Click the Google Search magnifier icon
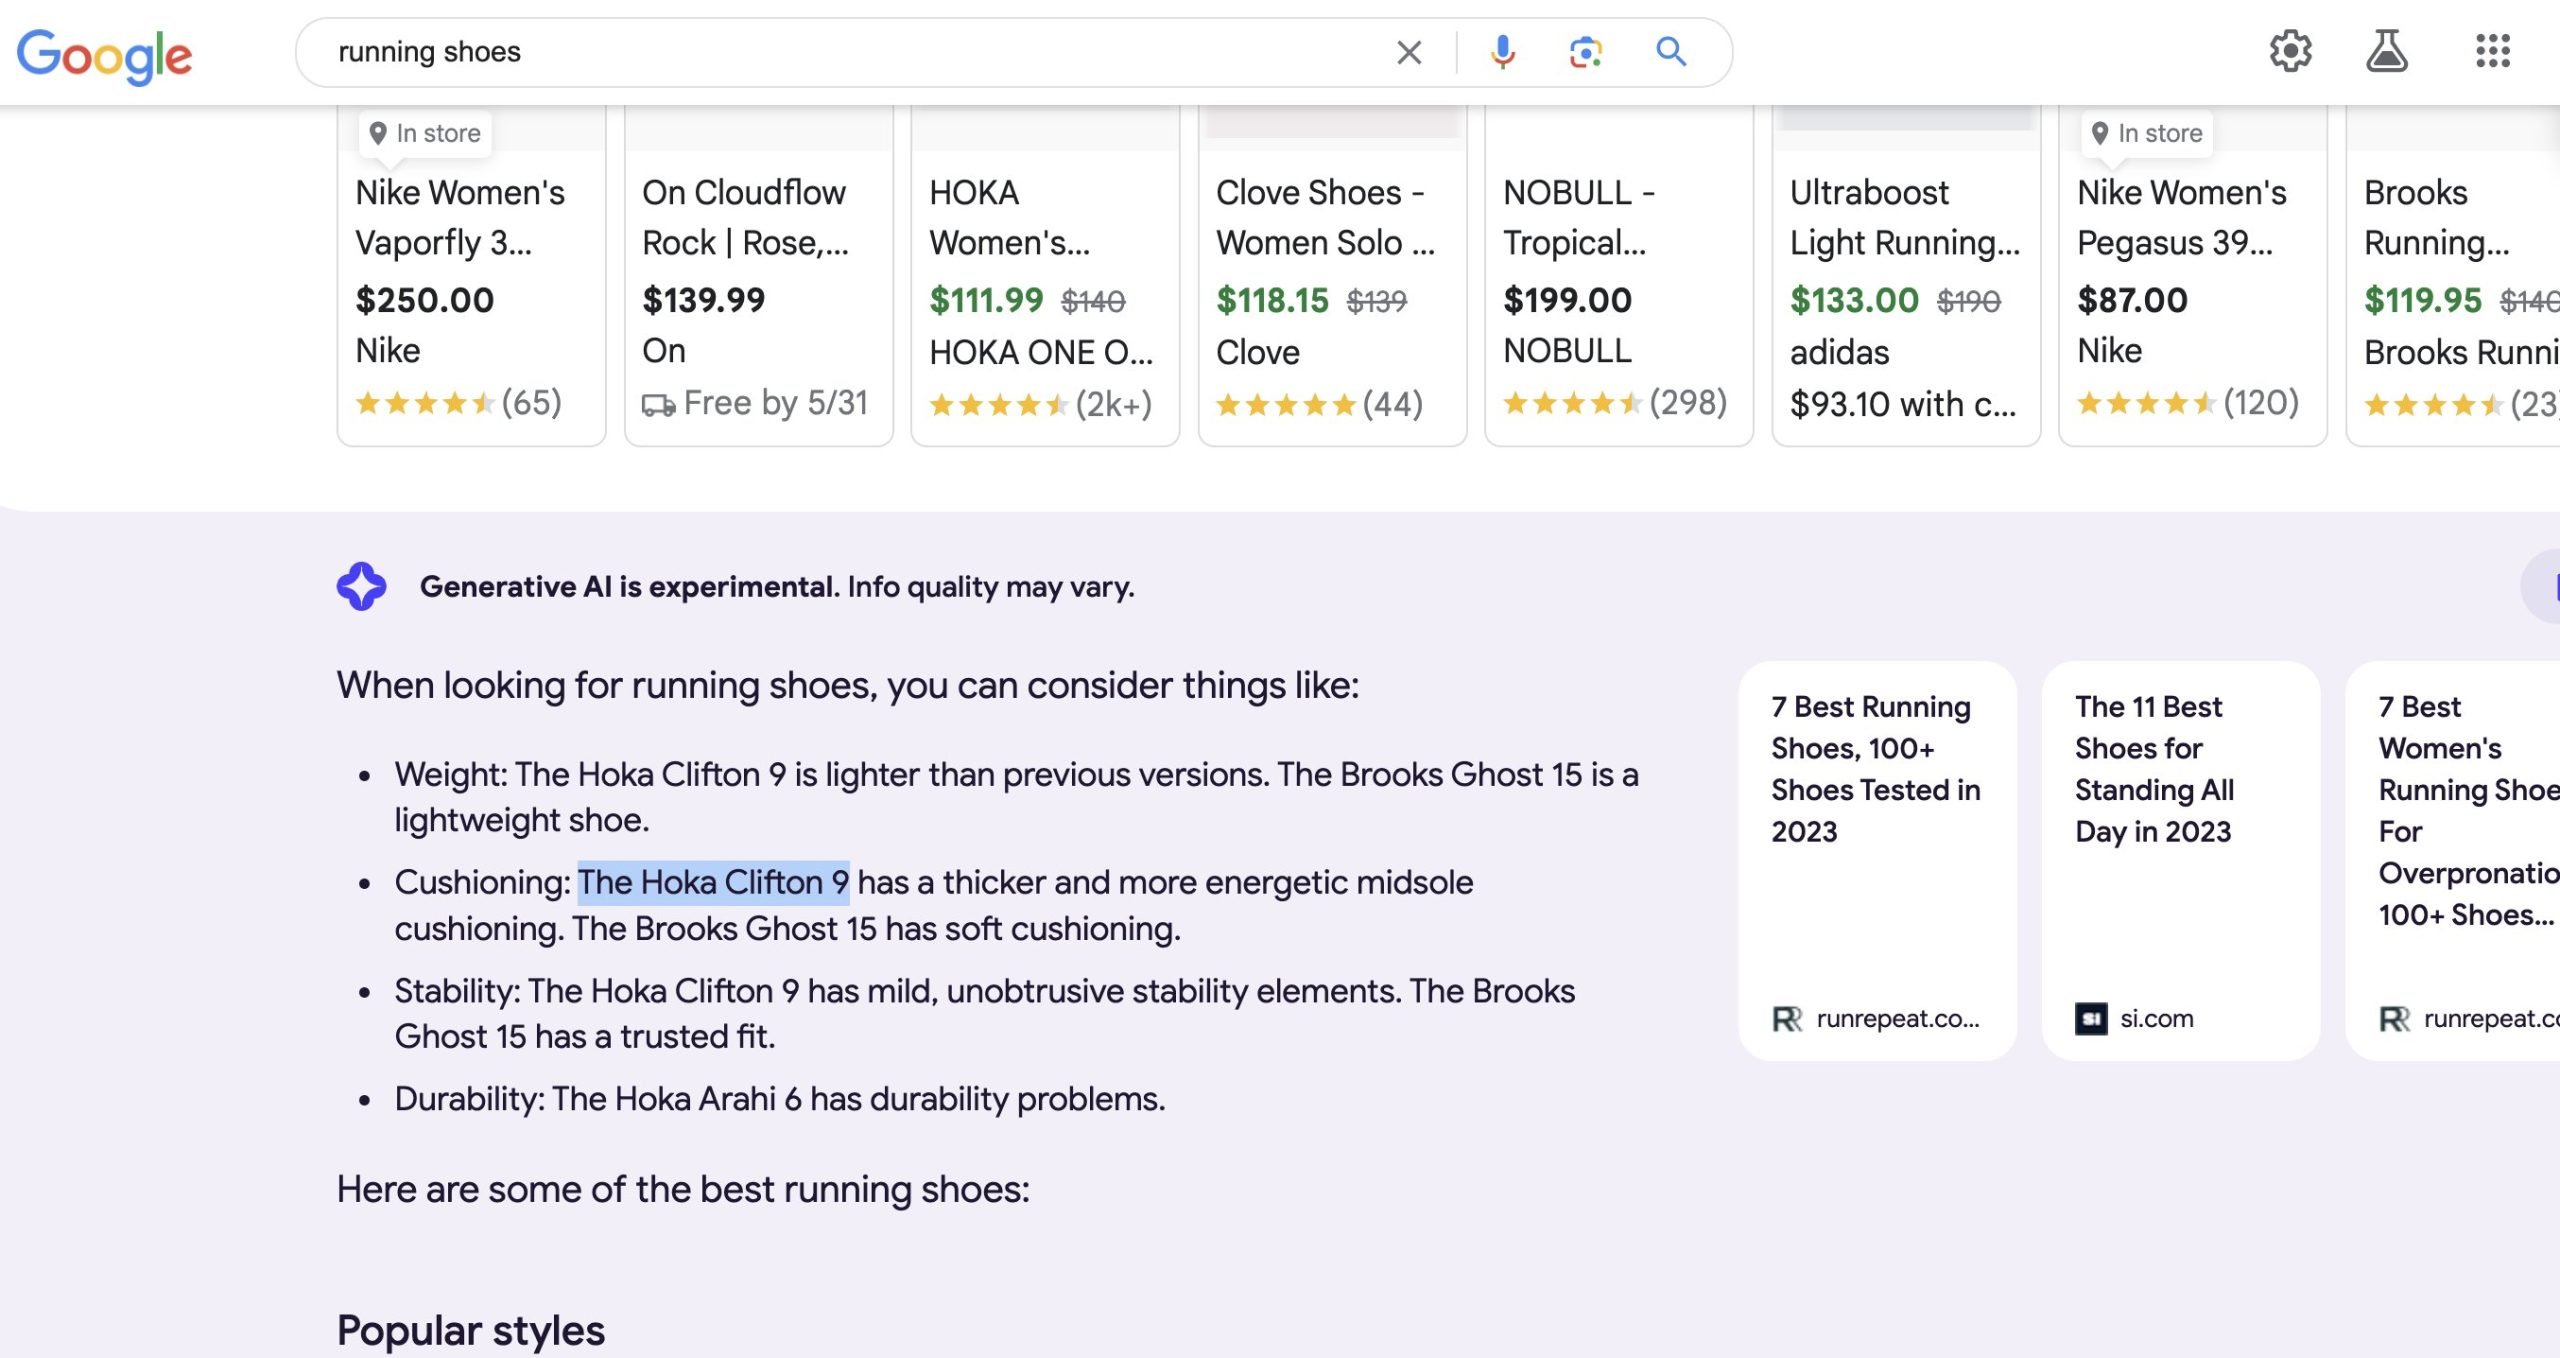The width and height of the screenshot is (2560, 1358). pyautogui.click(x=1671, y=51)
